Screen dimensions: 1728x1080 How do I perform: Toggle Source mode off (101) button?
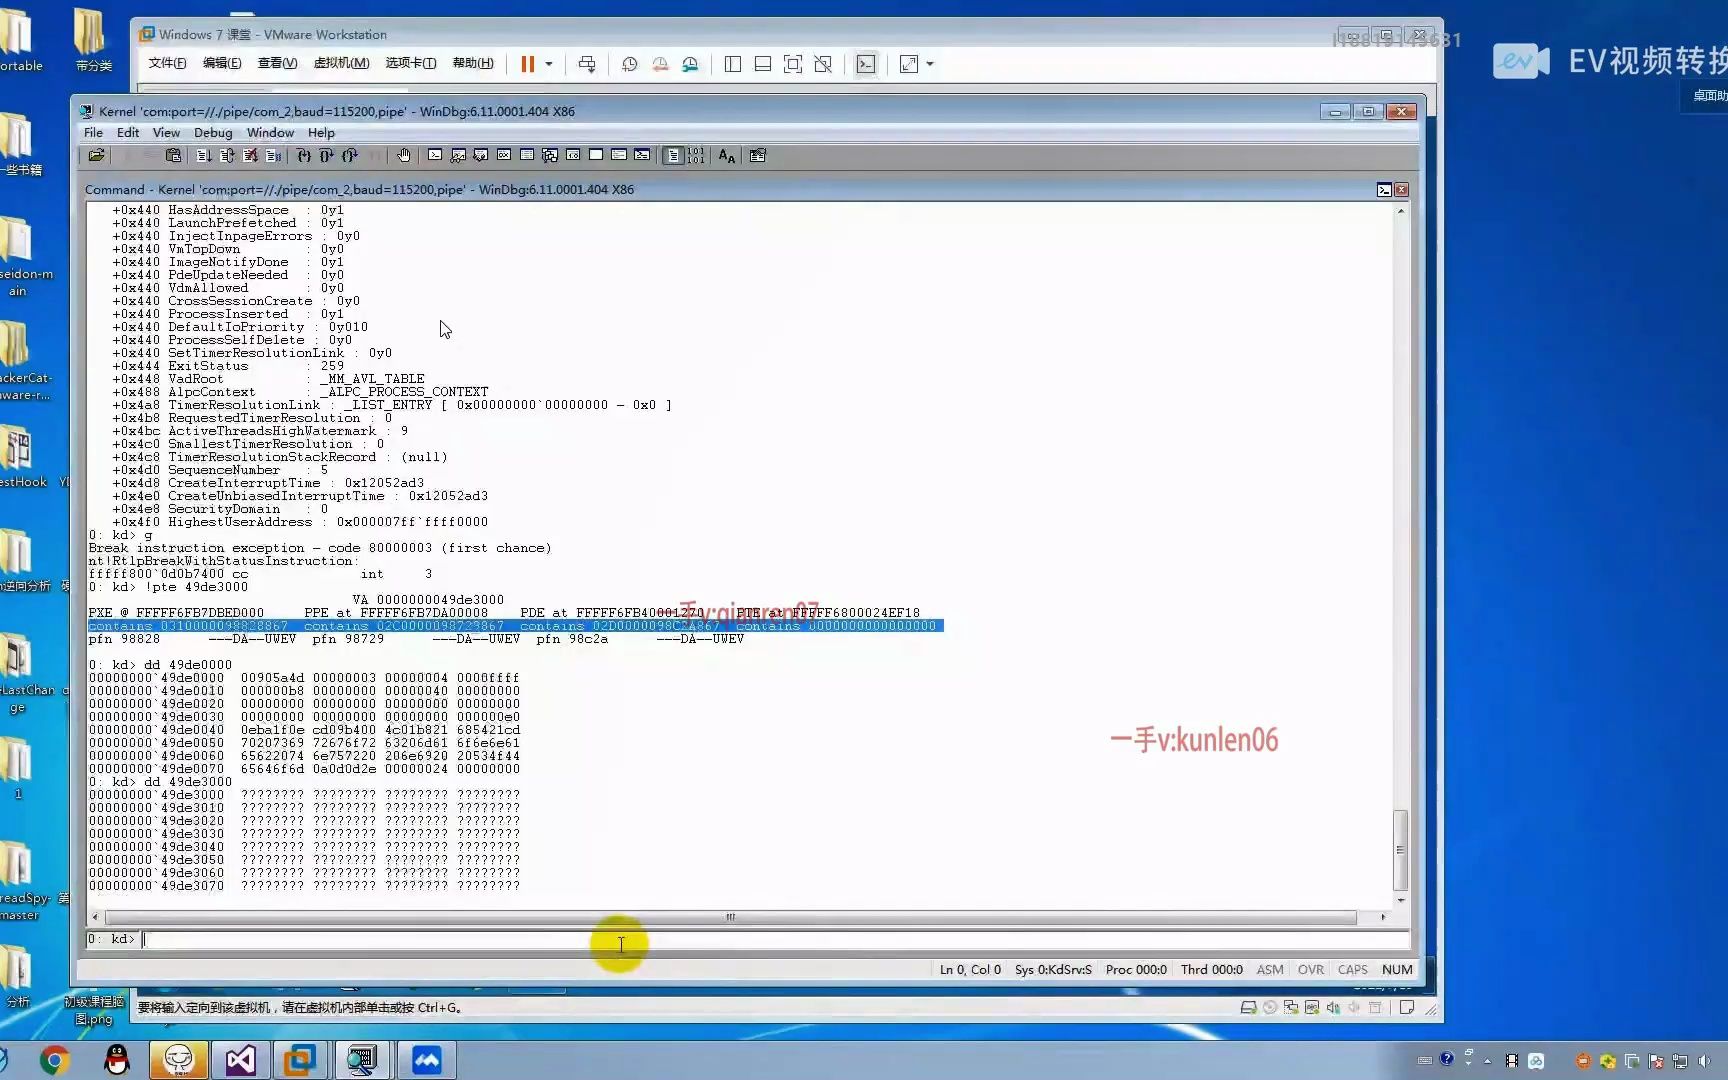(x=696, y=155)
